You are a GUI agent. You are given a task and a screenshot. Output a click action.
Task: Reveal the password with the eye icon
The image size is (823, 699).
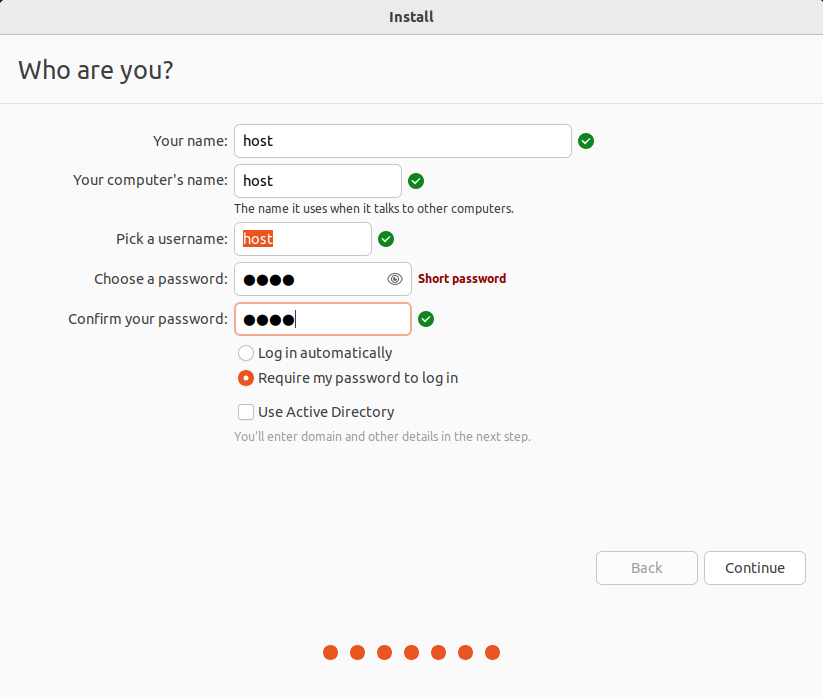(x=395, y=279)
